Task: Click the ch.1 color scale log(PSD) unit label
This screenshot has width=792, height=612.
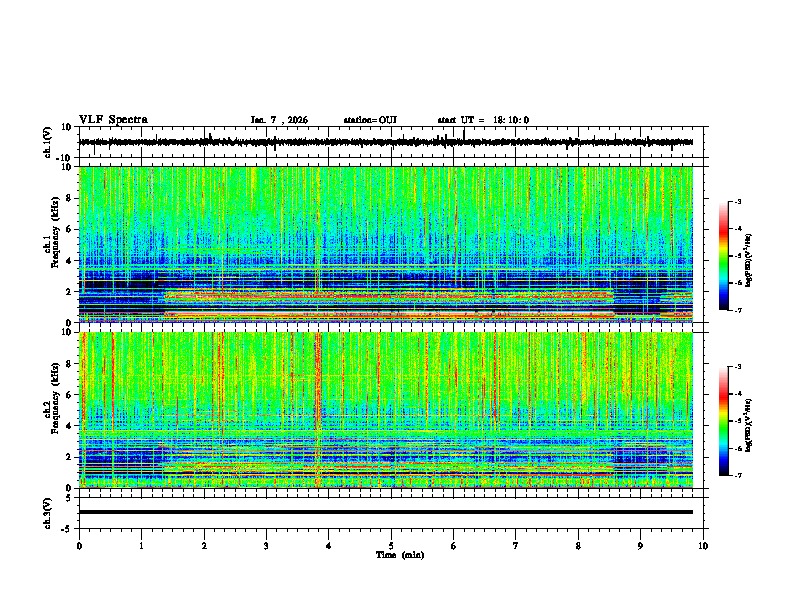Action: click(749, 260)
